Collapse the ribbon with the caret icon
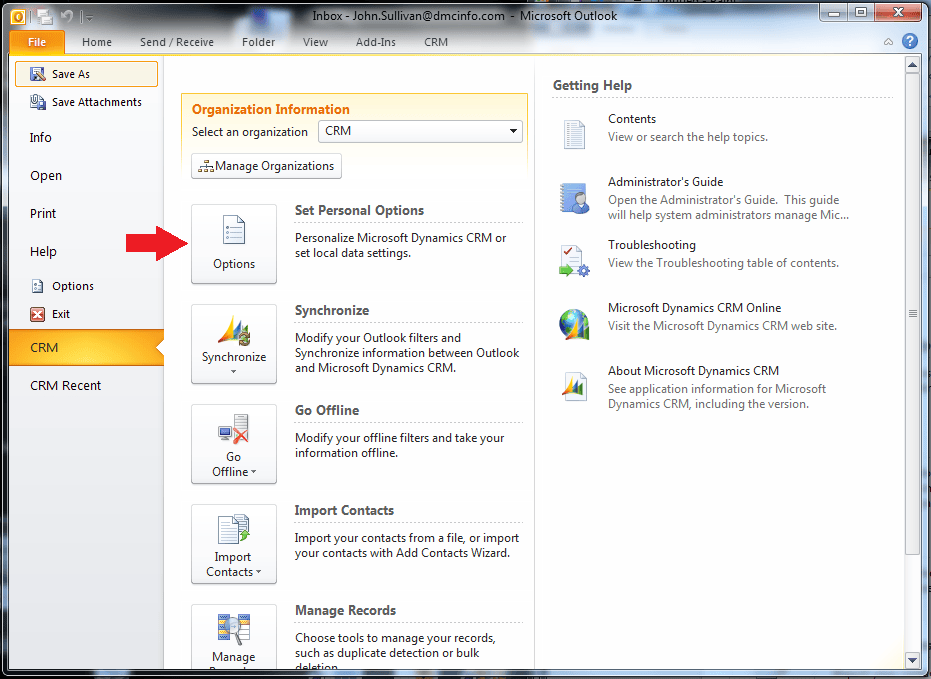 pyautogui.click(x=888, y=42)
